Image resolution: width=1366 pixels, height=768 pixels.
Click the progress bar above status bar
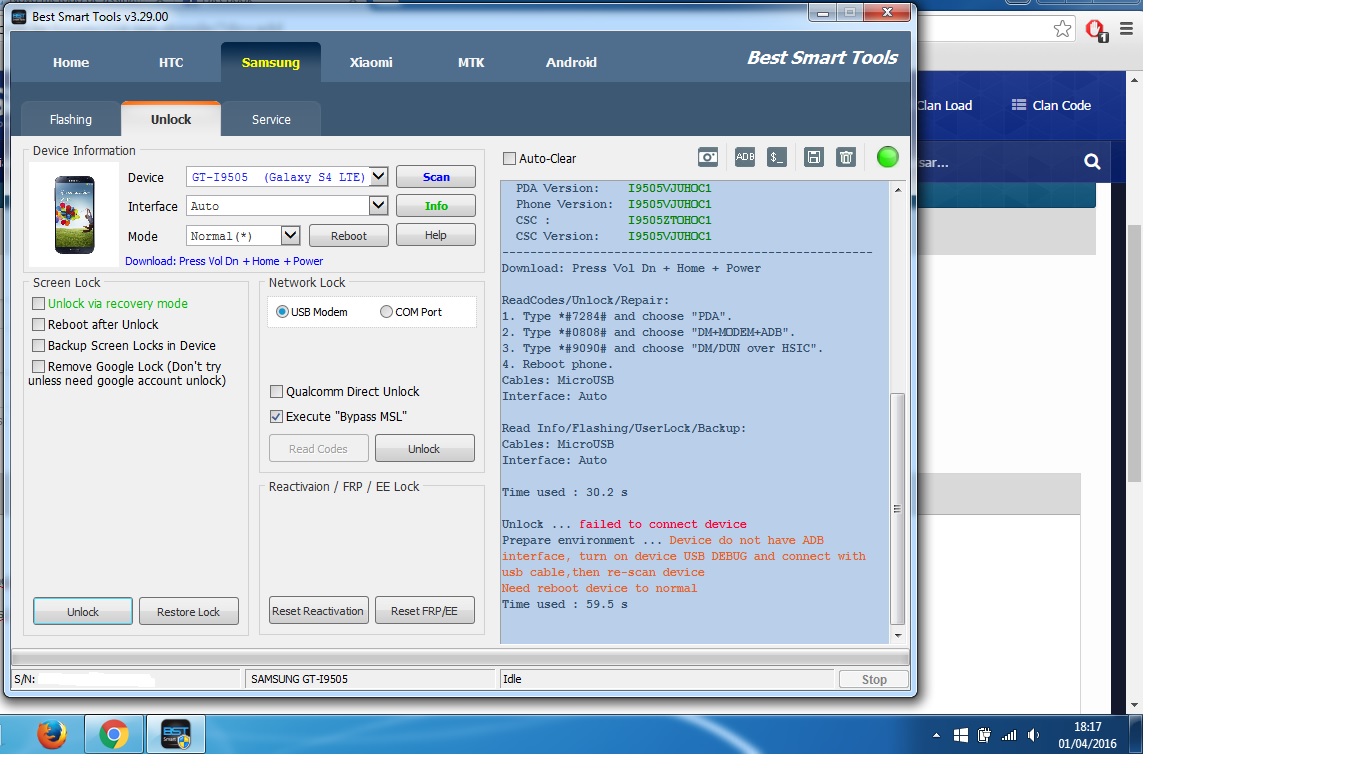[460, 657]
